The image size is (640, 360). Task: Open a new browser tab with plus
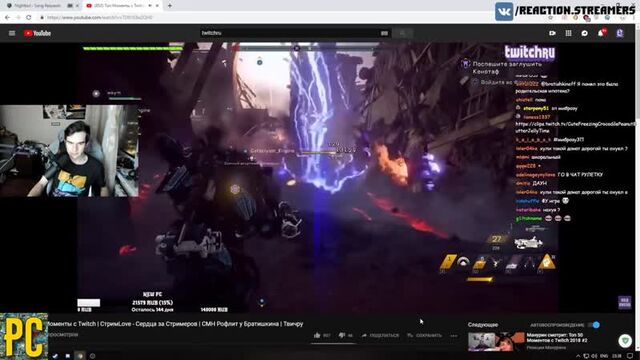click(x=170, y=6)
